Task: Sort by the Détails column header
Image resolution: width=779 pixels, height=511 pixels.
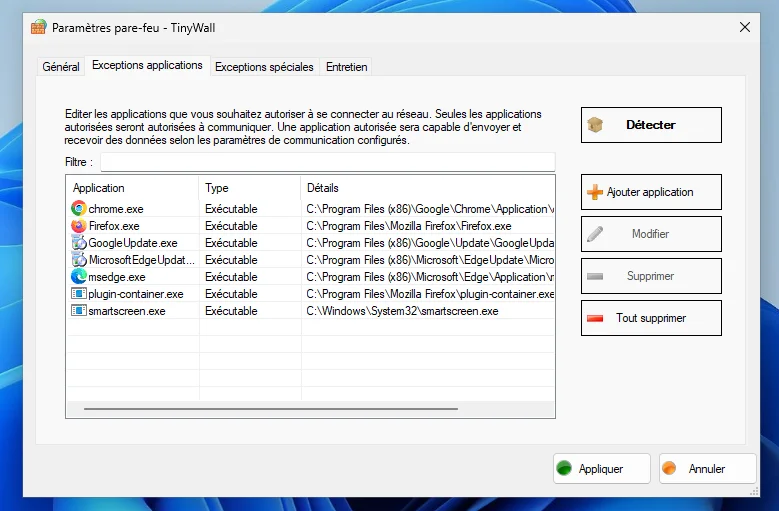Action: (427, 188)
